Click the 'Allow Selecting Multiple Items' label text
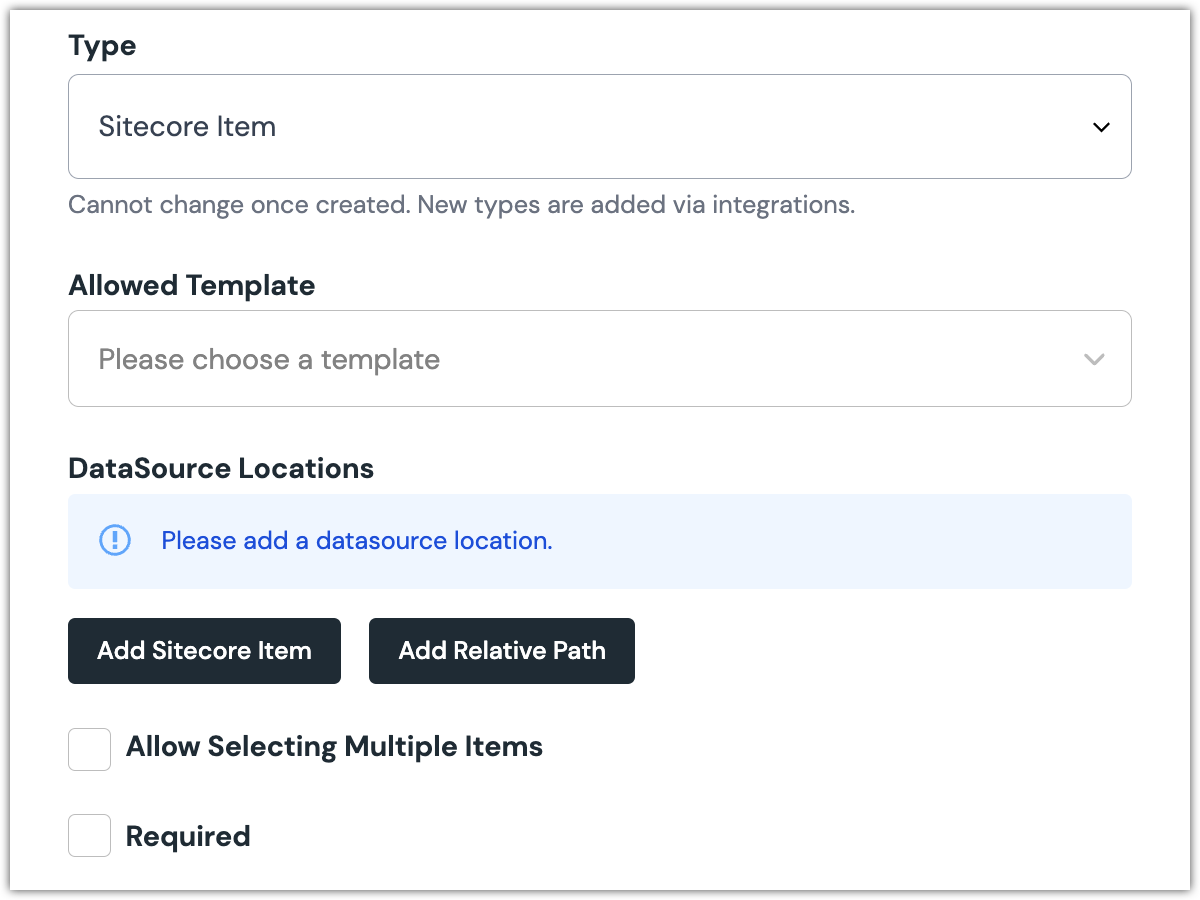This screenshot has height=900, width=1200. coord(334,747)
